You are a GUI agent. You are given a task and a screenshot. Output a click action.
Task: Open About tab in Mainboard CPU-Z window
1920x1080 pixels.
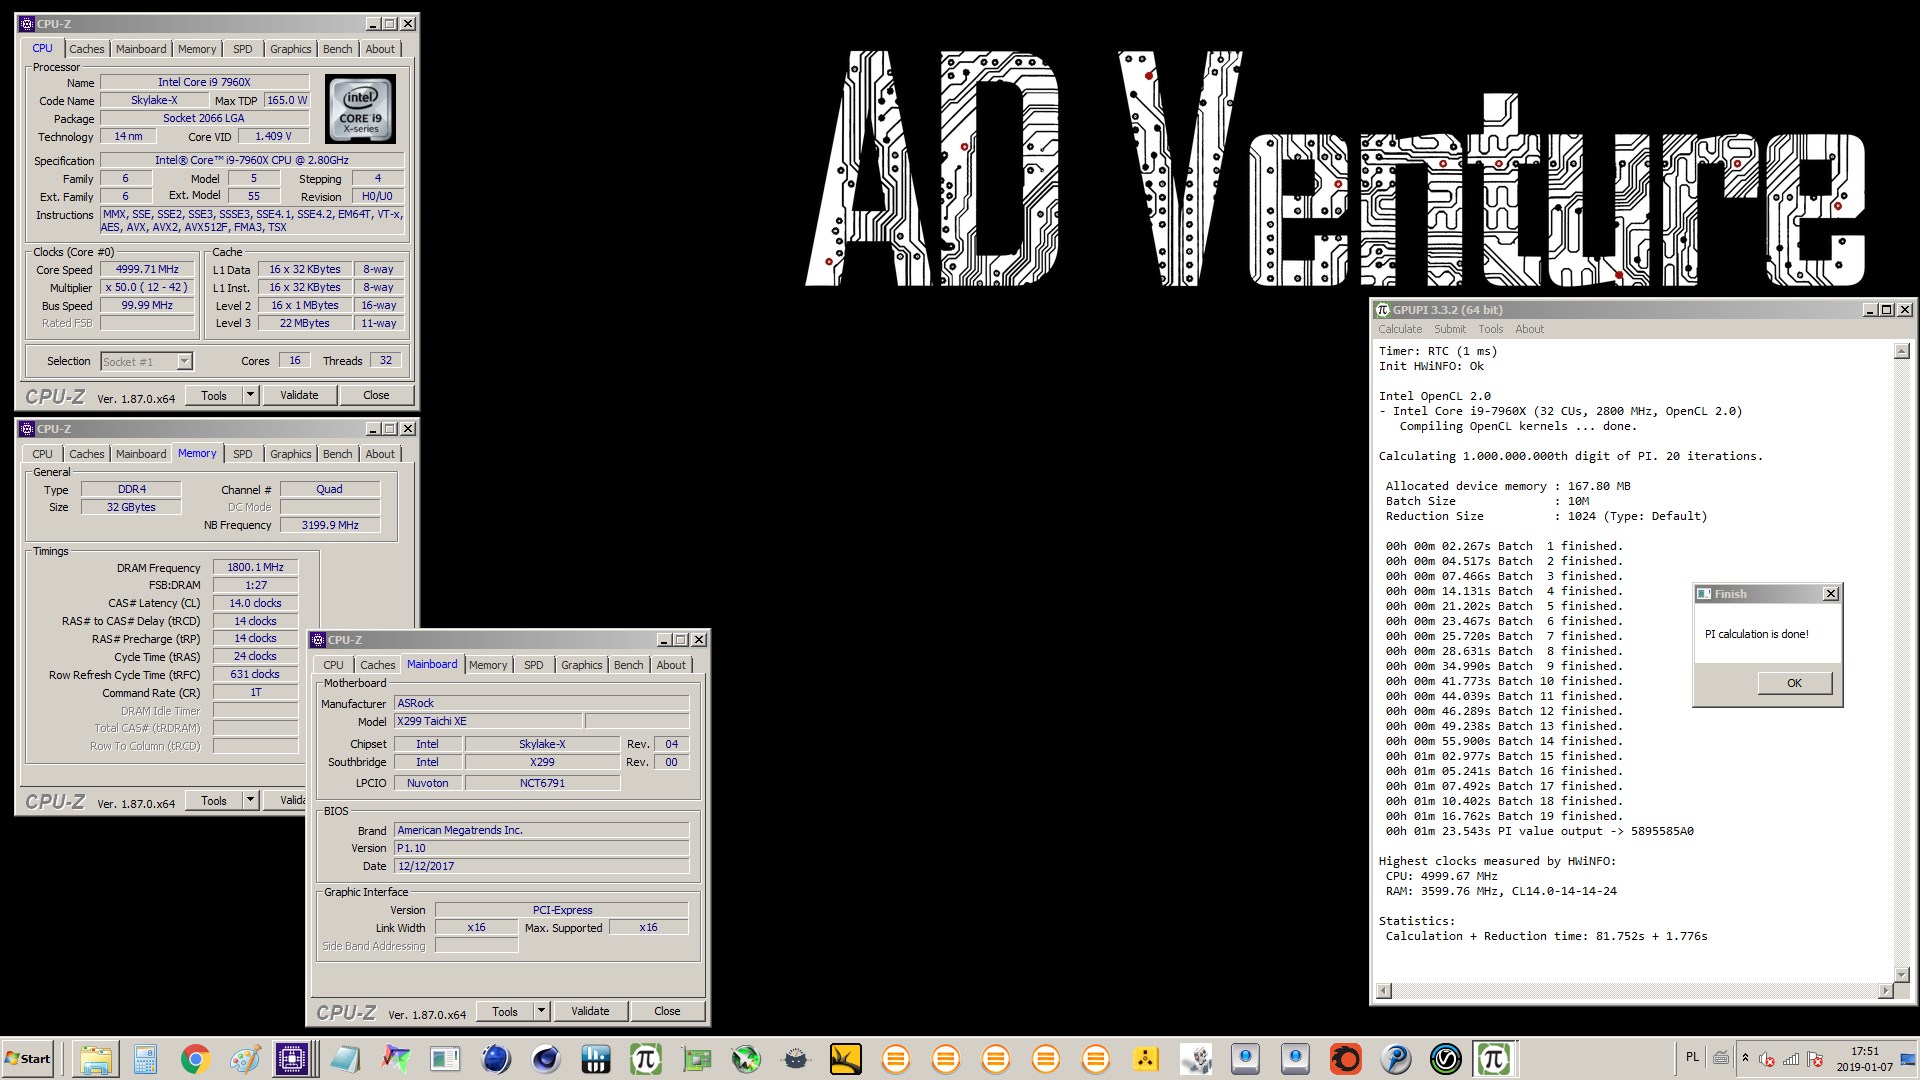tap(671, 665)
